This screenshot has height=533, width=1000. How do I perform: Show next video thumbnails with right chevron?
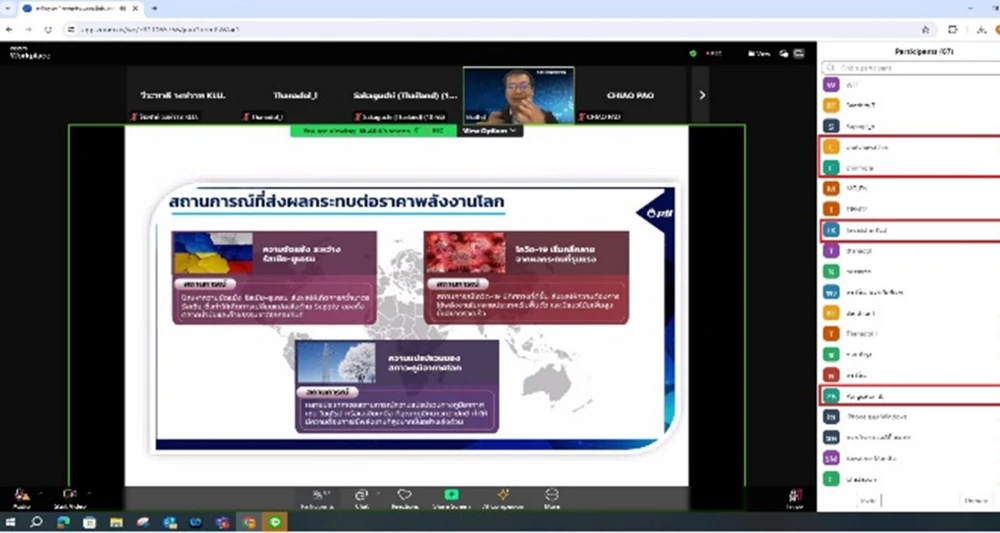point(702,95)
